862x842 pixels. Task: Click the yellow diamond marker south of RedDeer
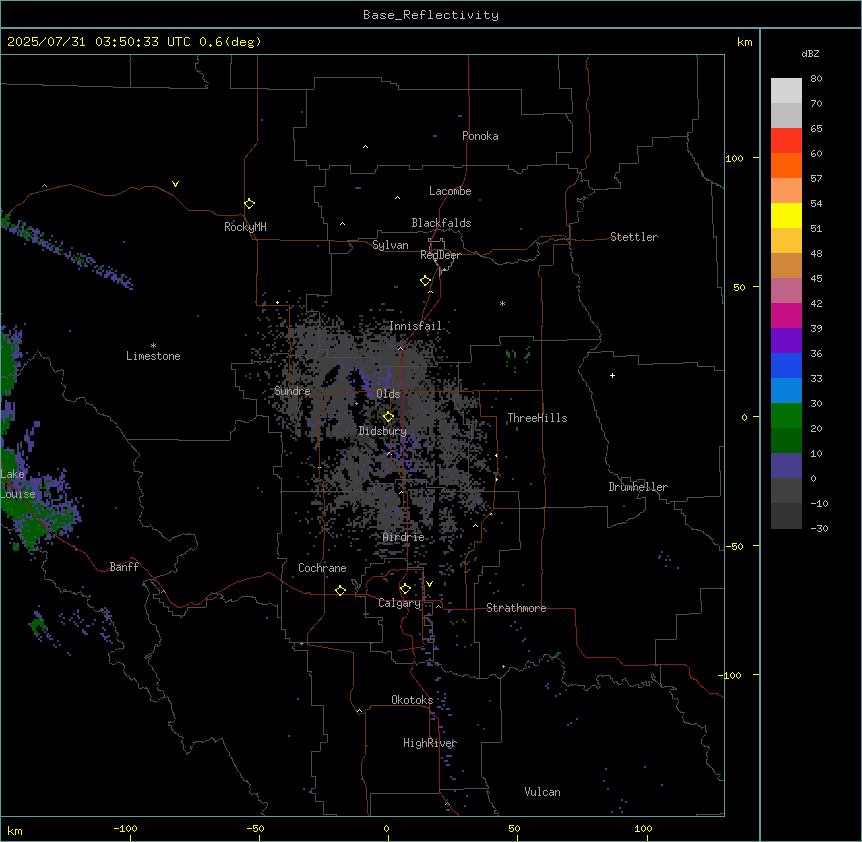[x=425, y=281]
